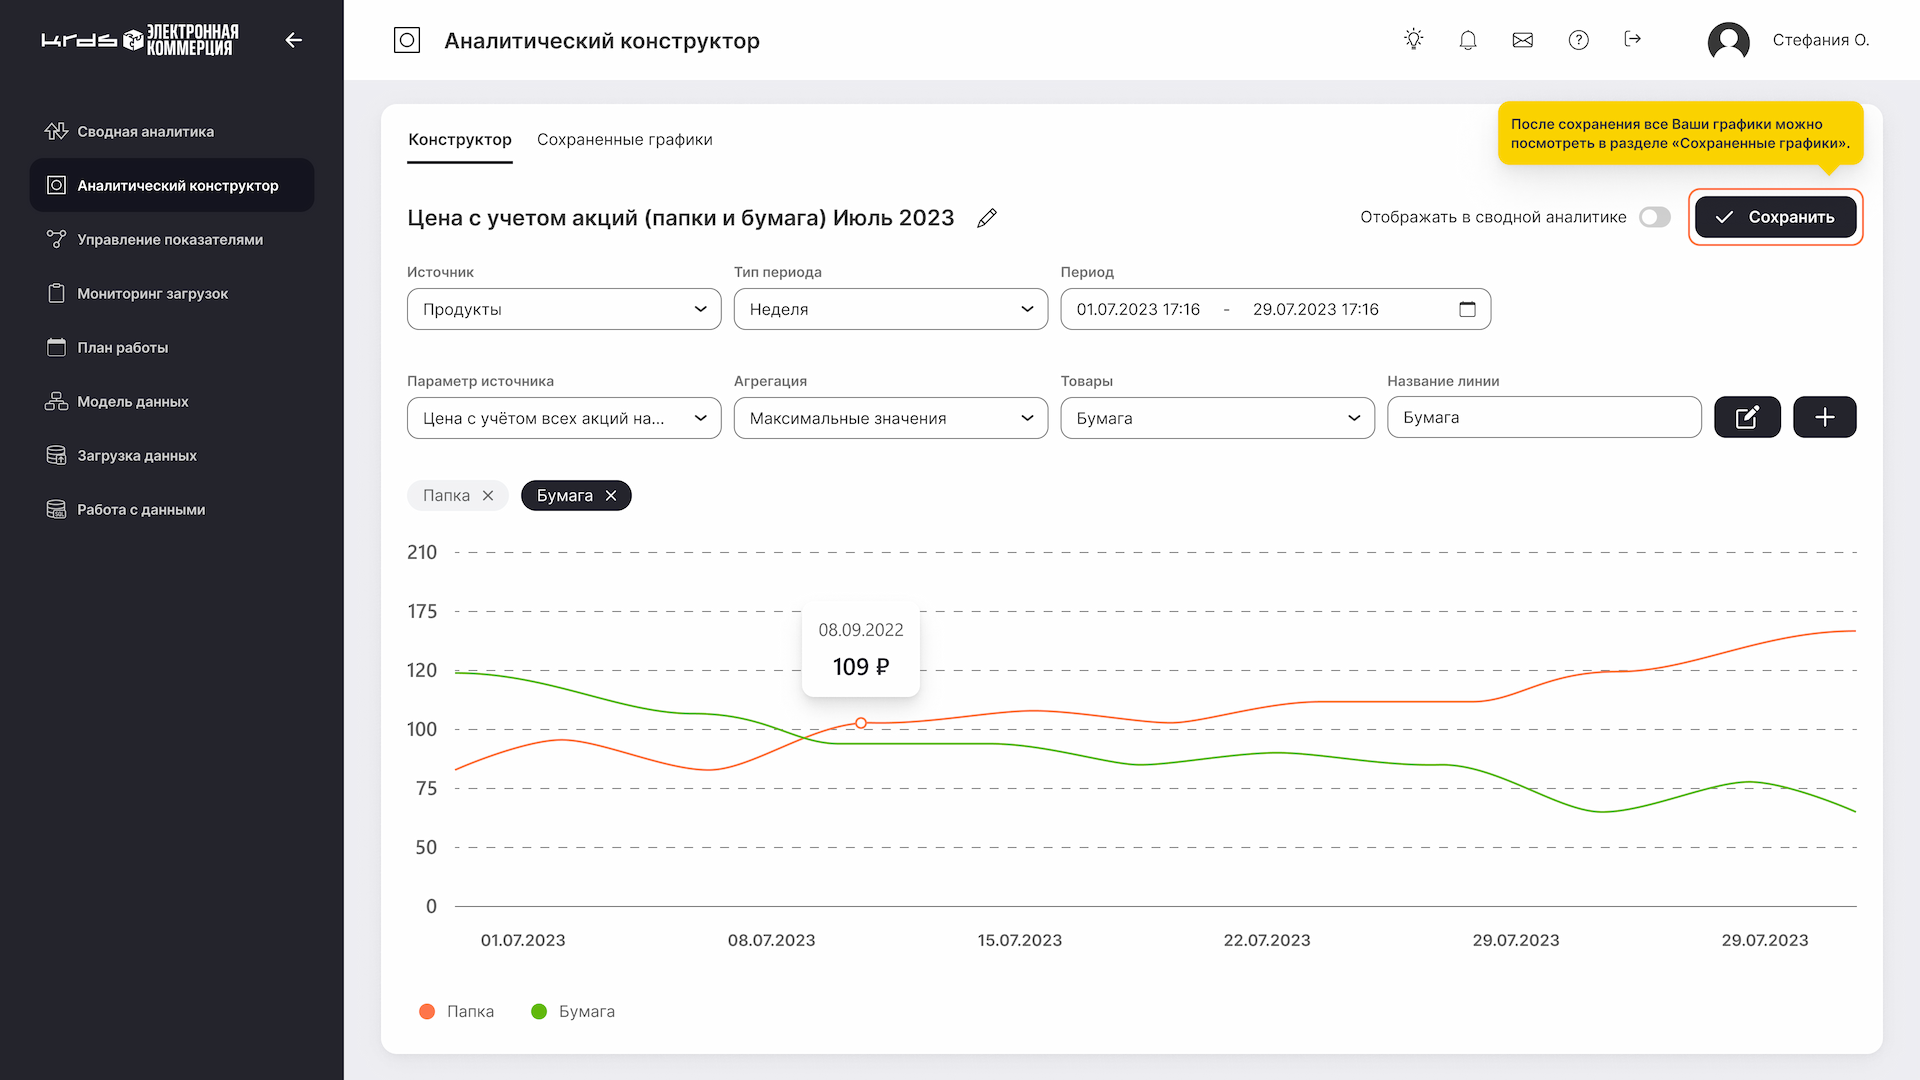Image resolution: width=1920 pixels, height=1080 pixels.
Task: Open the mail envelope icon
Action: point(1522,40)
